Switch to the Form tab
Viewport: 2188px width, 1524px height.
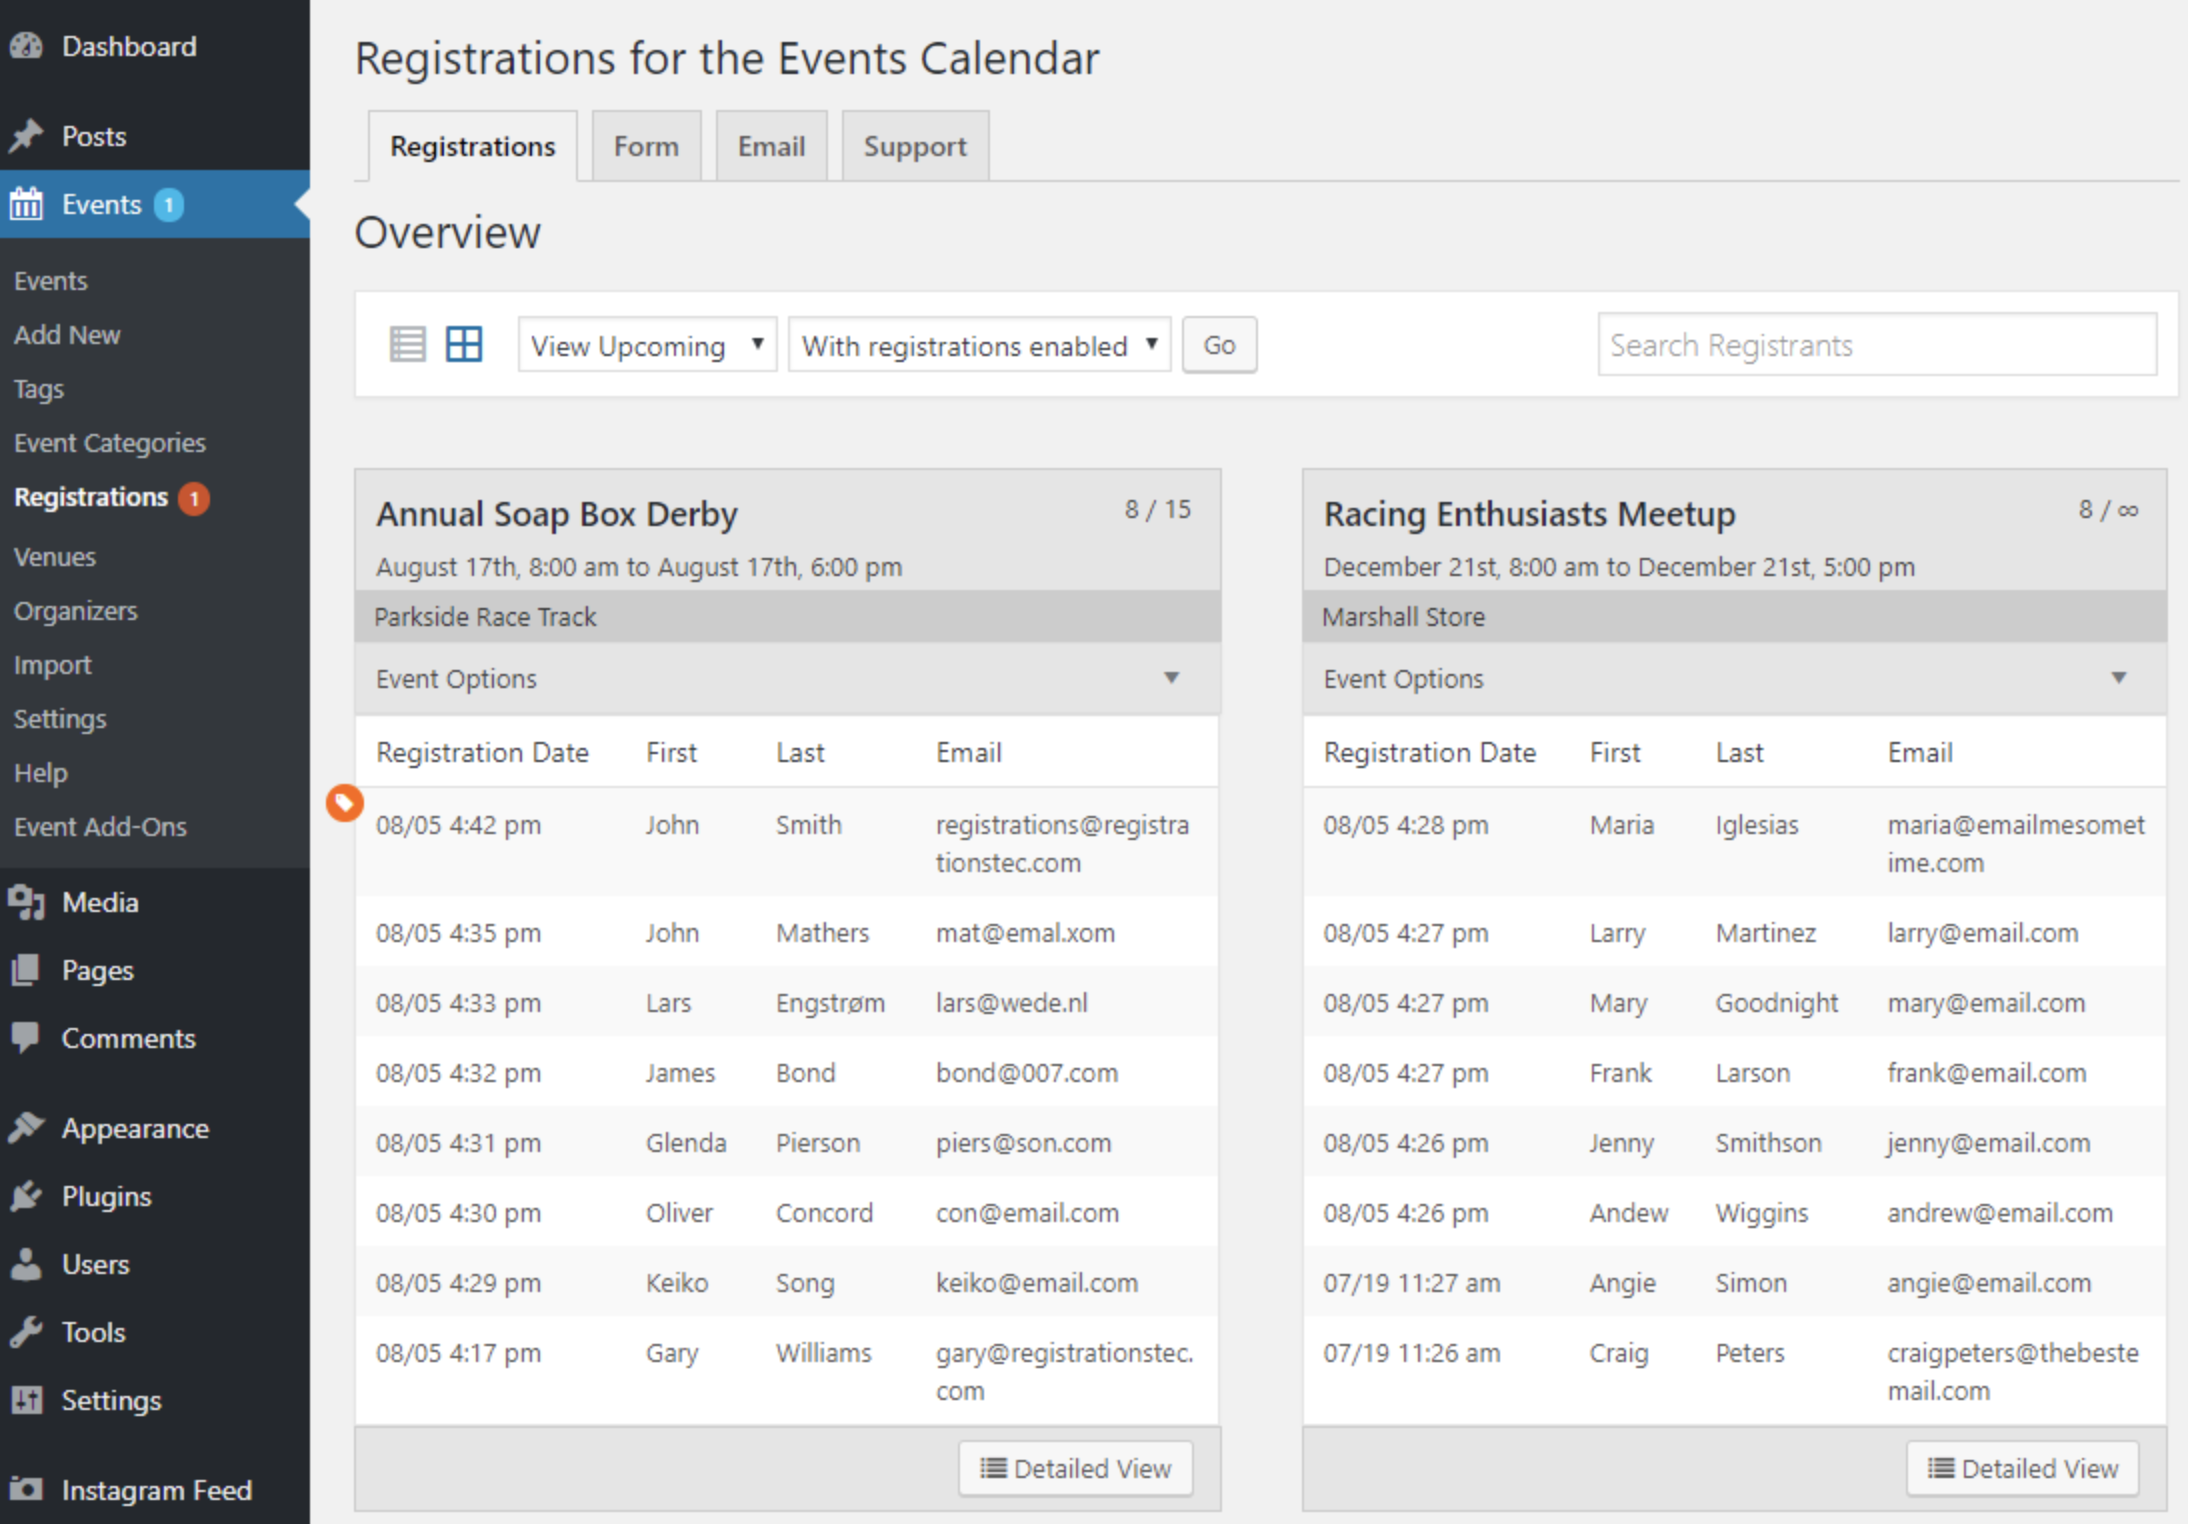(x=647, y=146)
